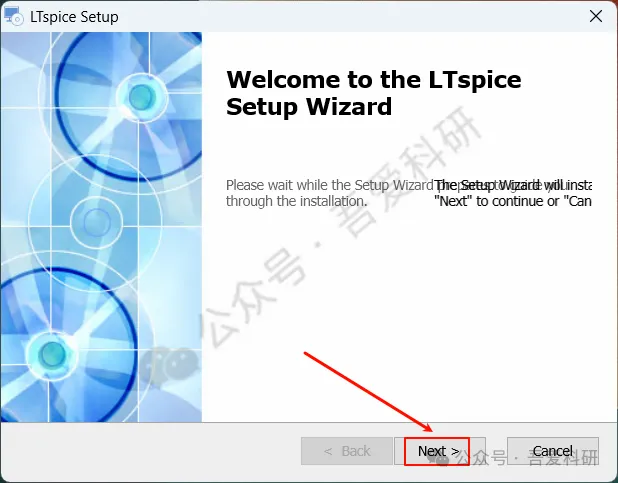Image resolution: width=618 pixels, height=483 pixels.
Task: Close the LTspice Setup window
Action: tap(596, 16)
